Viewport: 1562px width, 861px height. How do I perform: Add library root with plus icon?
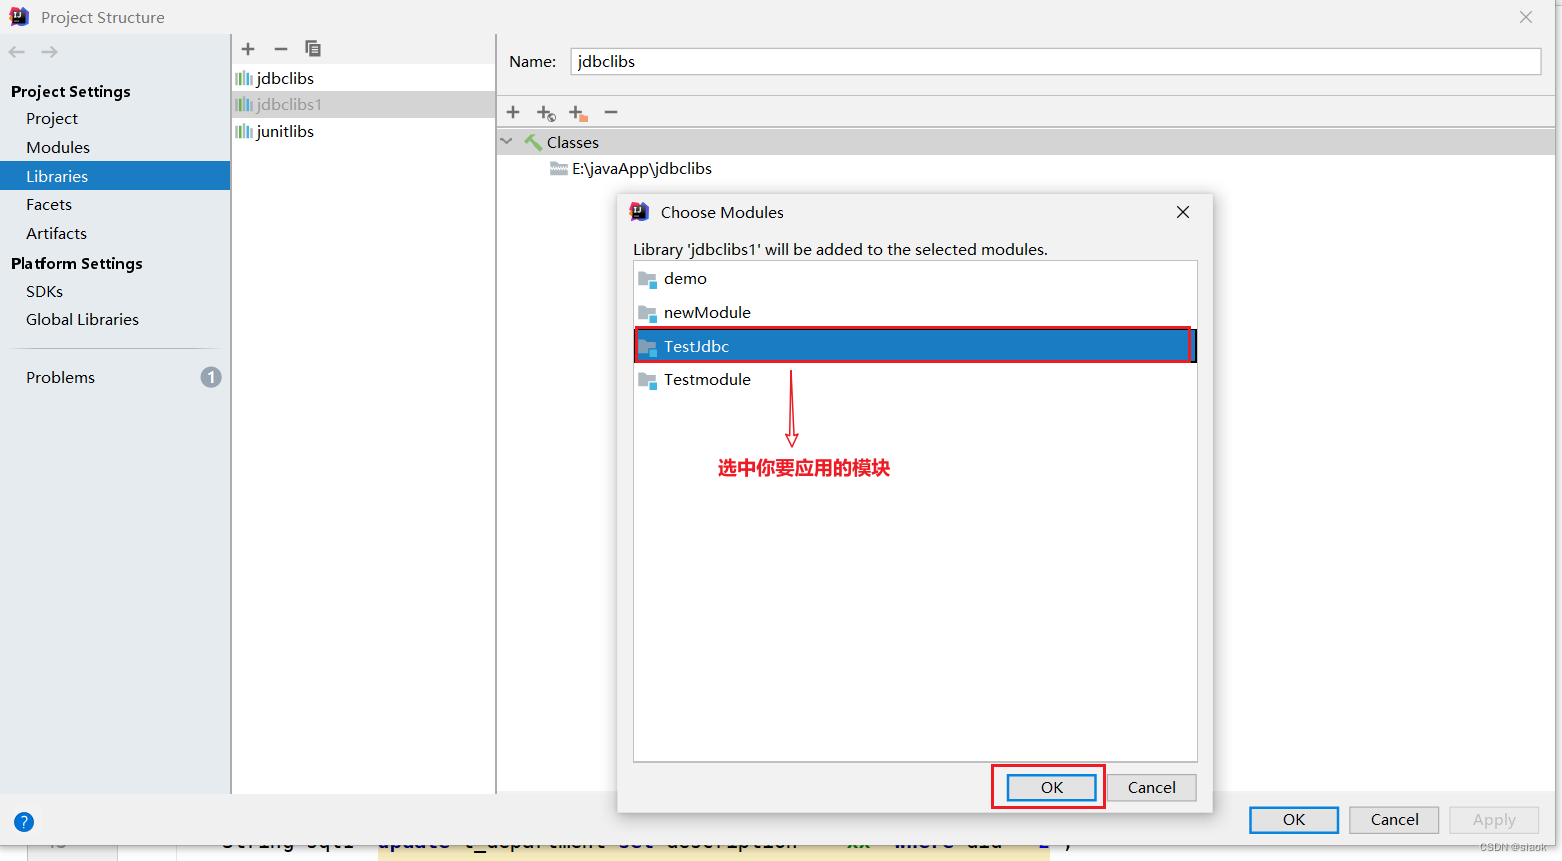[x=513, y=112]
